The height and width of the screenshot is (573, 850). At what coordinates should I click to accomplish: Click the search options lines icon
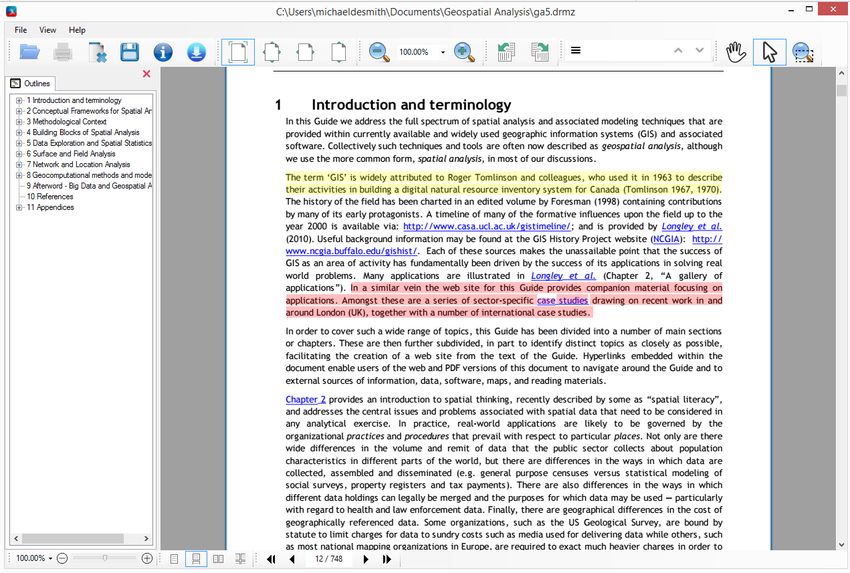pos(576,50)
